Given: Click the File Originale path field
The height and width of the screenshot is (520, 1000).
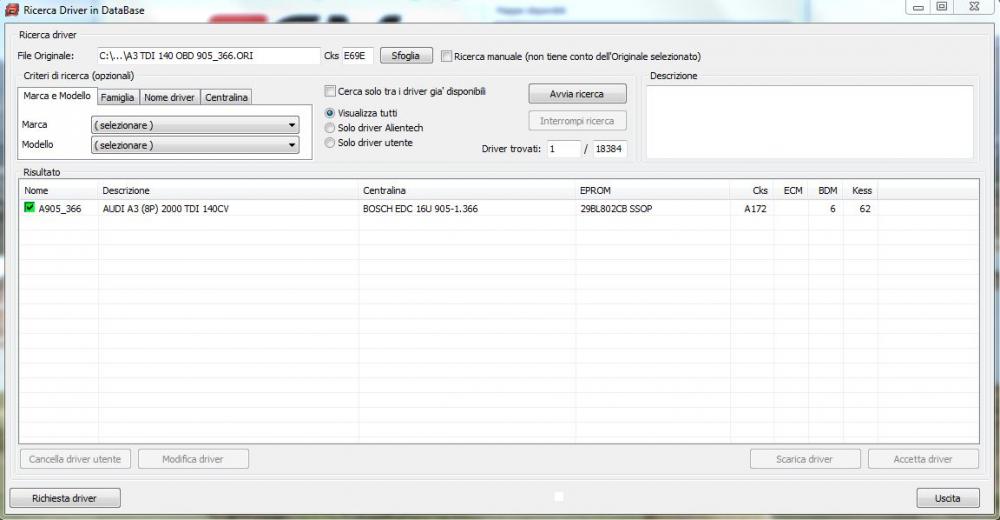Looking at the screenshot, I should (x=207, y=56).
